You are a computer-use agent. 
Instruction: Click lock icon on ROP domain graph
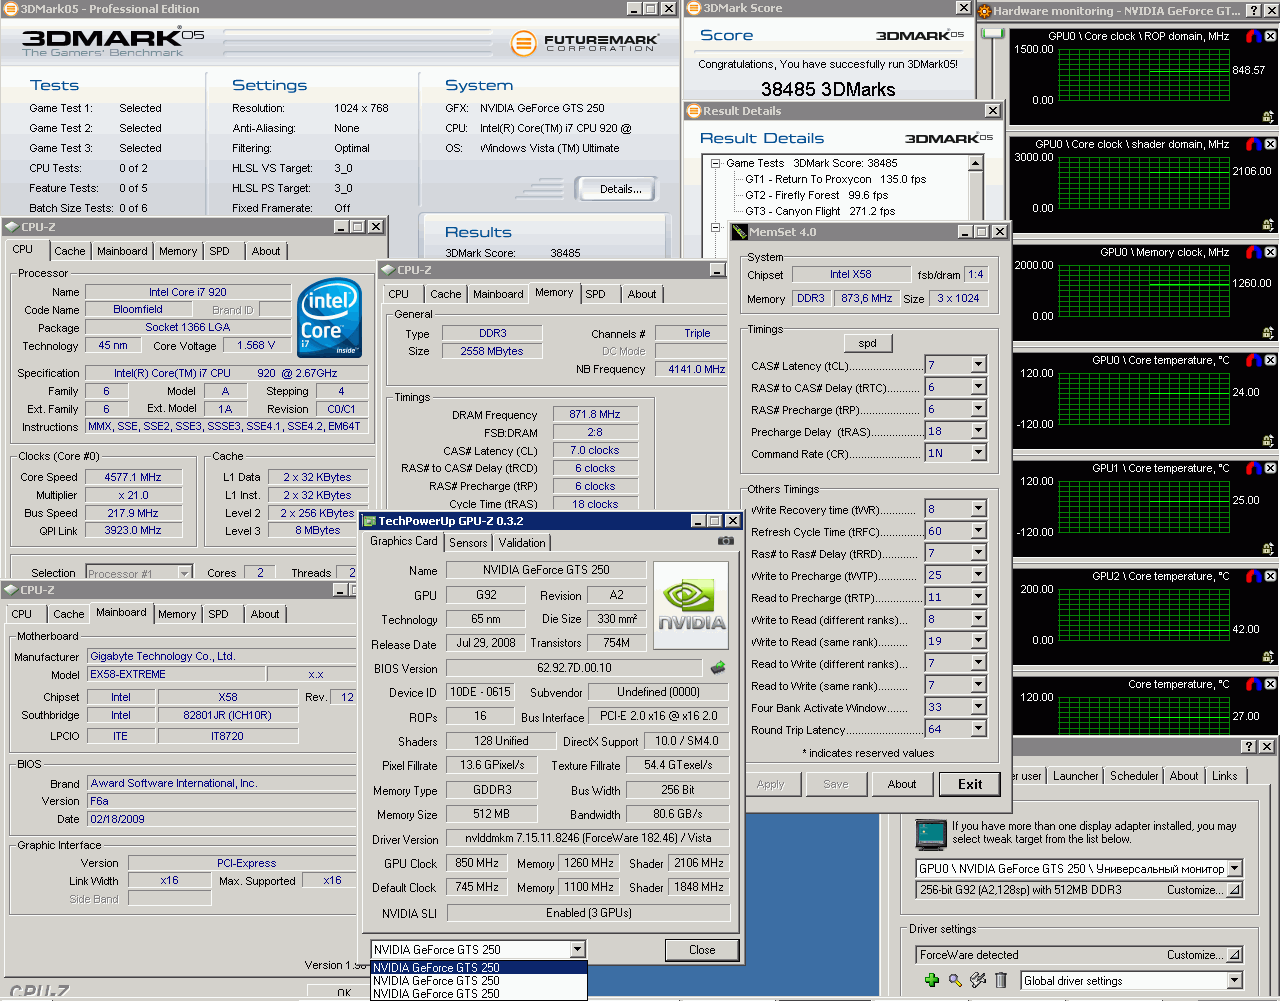coord(1268,116)
